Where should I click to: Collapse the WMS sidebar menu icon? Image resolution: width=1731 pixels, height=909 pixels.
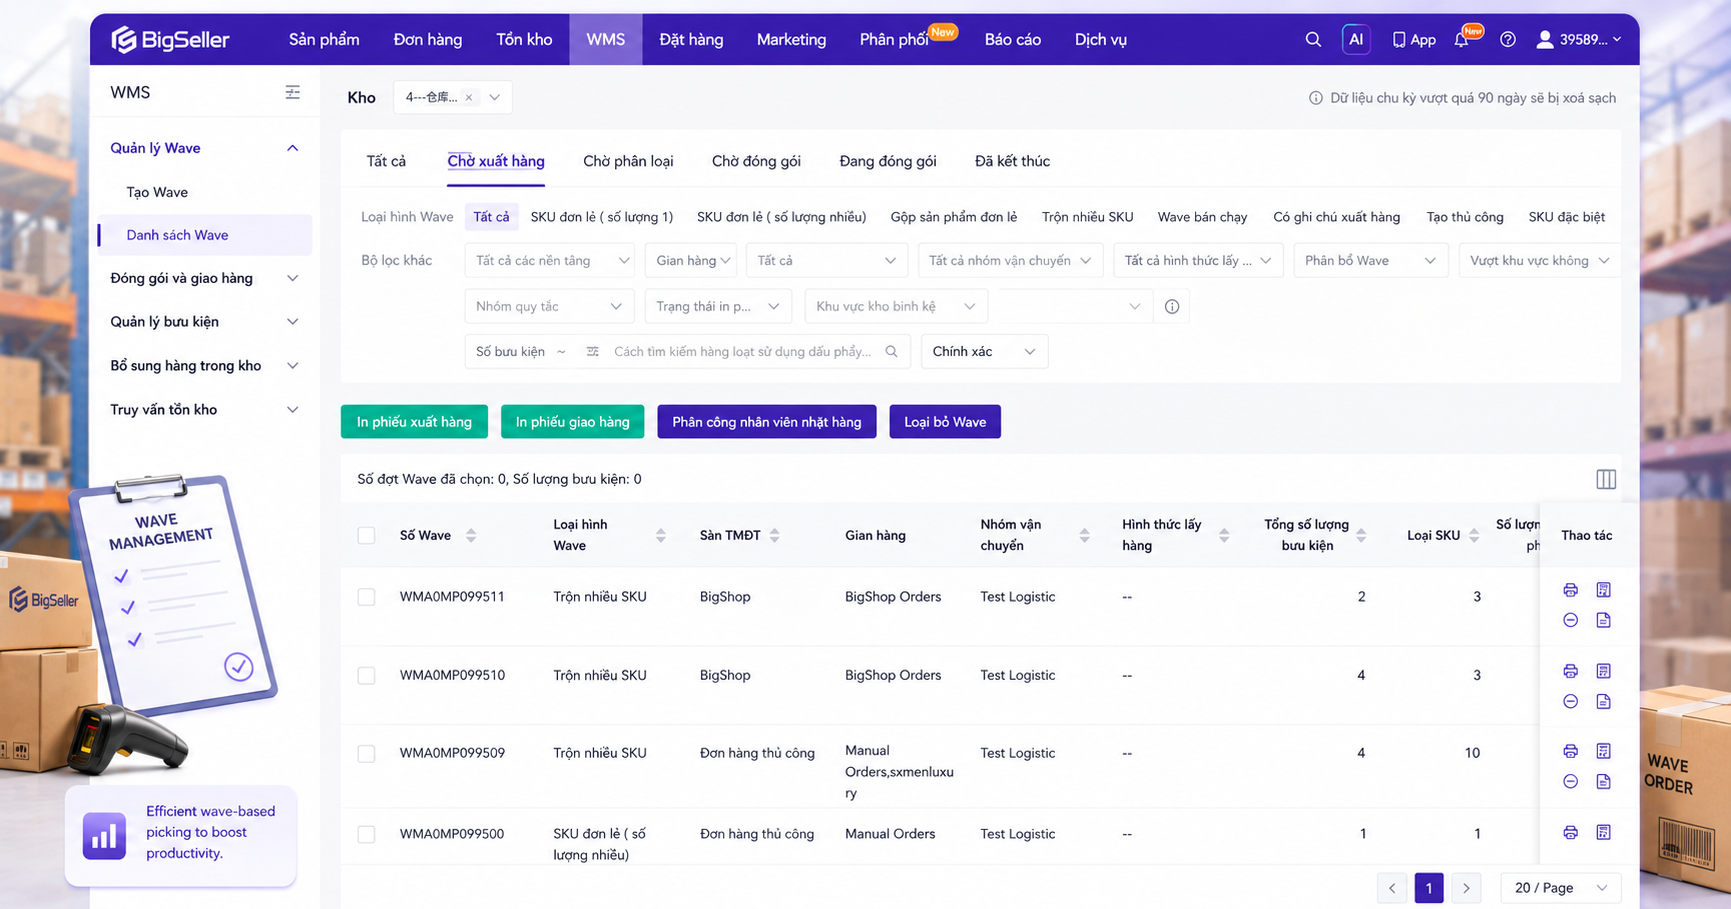pyautogui.click(x=292, y=92)
